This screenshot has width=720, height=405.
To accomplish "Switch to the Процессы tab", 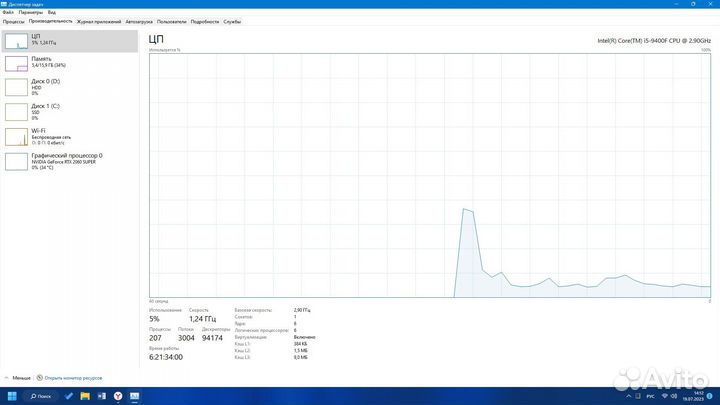I will click(13, 22).
